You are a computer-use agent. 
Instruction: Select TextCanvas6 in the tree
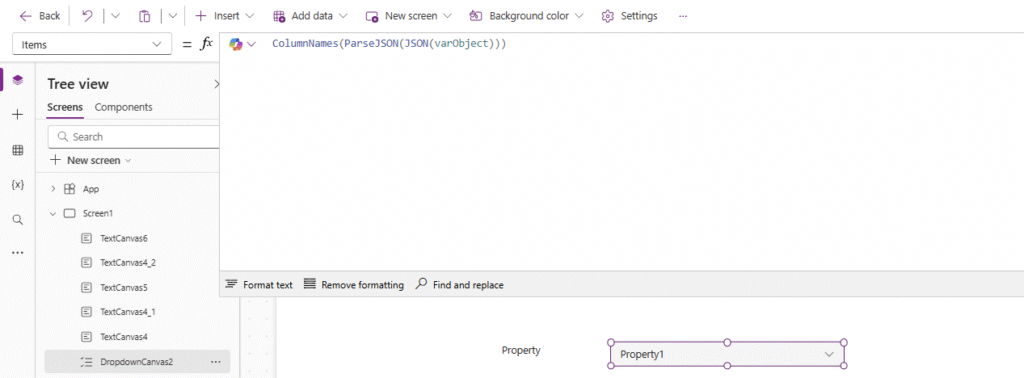124,238
